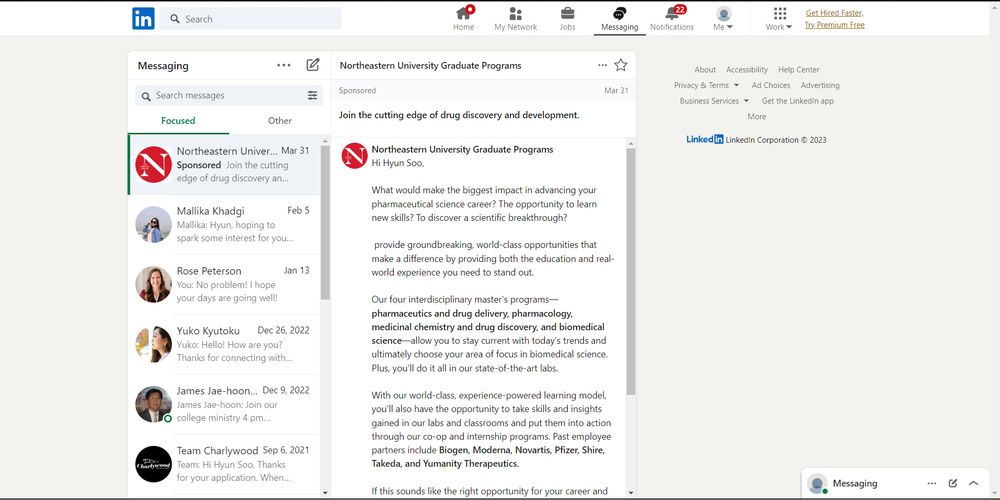Click Northeastern logo in message body
This screenshot has height=500, width=1000.
(355, 156)
